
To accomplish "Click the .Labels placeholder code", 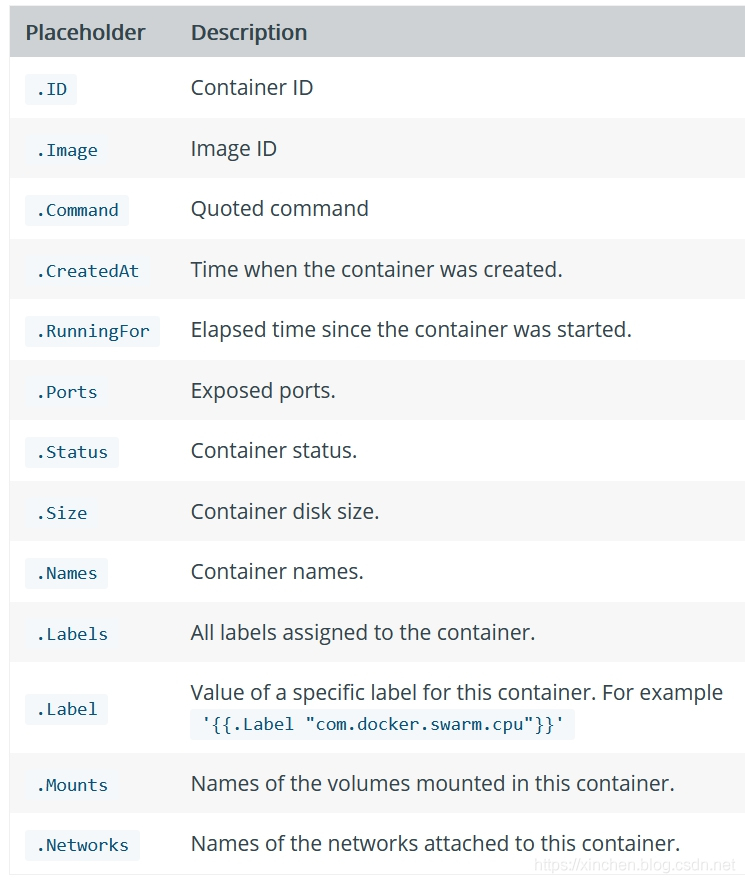I will (72, 634).
